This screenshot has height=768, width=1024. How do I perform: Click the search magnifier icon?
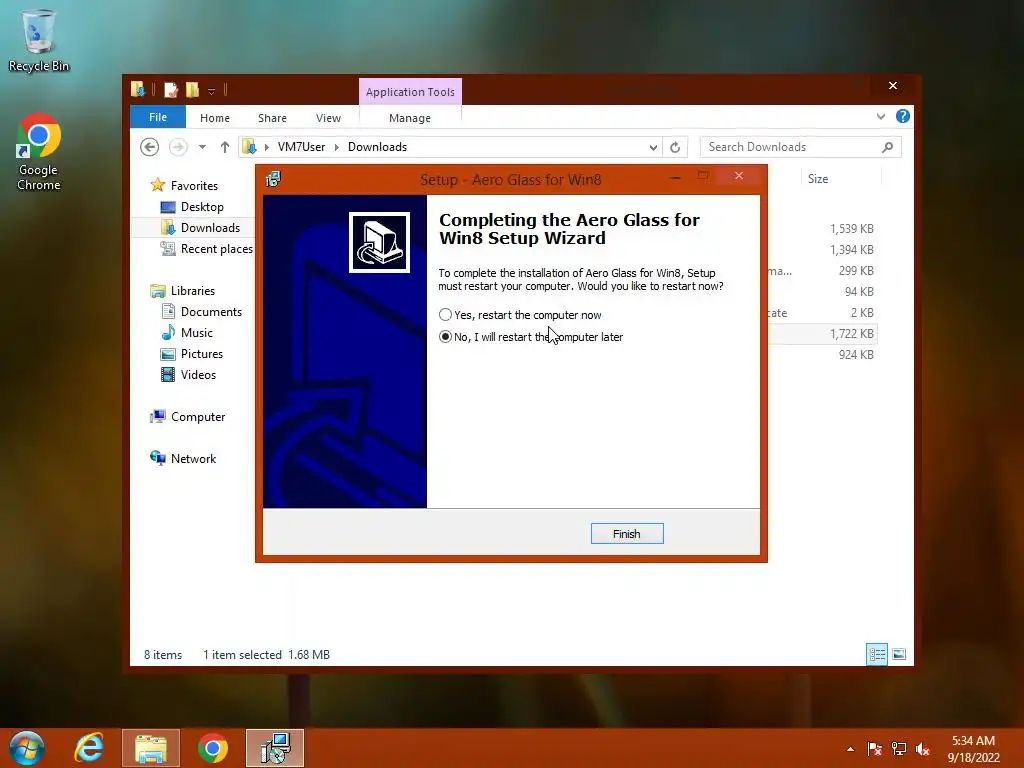888,147
